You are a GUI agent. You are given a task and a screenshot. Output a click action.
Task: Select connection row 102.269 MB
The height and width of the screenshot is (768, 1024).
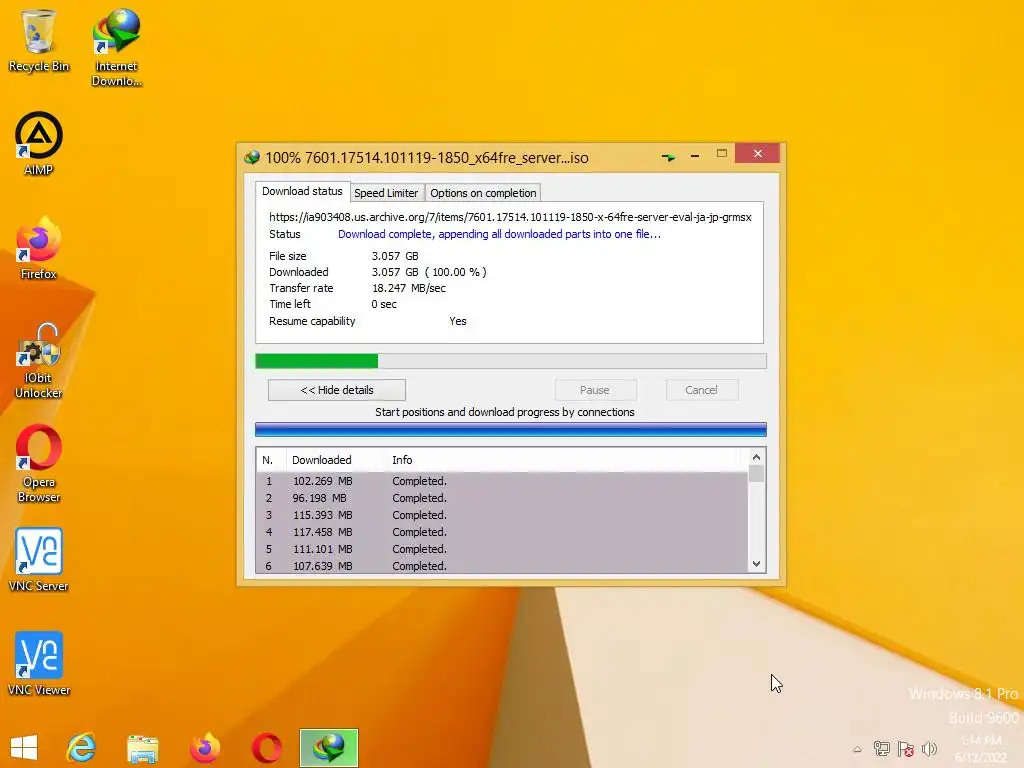(x=502, y=481)
